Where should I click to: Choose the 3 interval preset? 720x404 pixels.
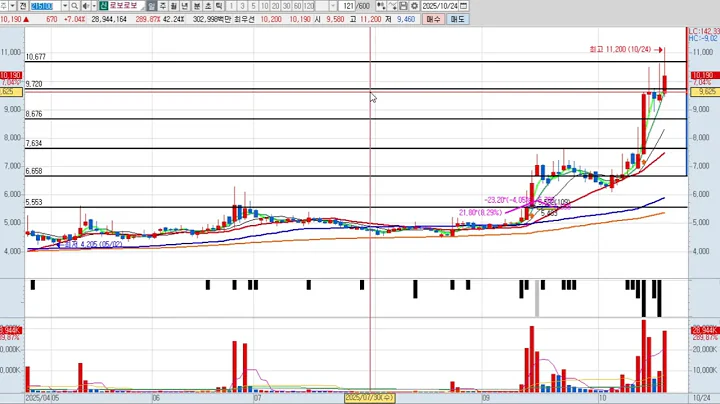[x=242, y=6]
